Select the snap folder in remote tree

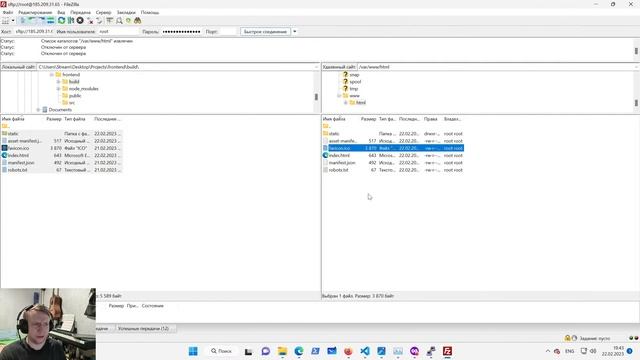[x=354, y=75]
